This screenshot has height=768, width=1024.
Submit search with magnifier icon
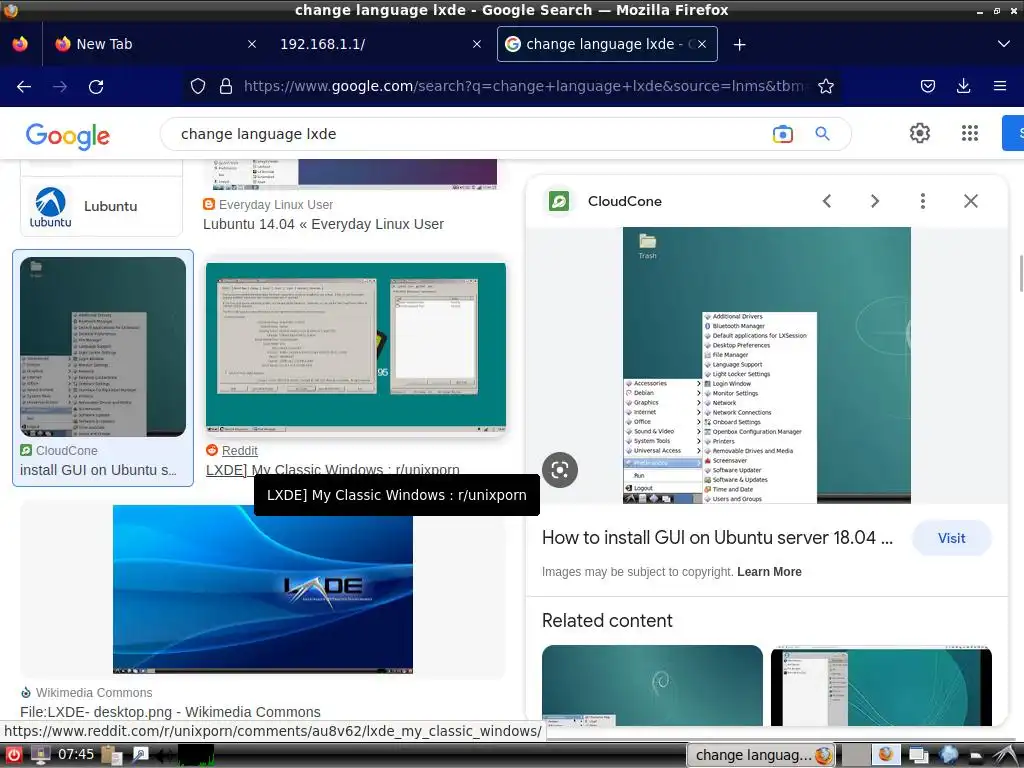click(x=822, y=134)
